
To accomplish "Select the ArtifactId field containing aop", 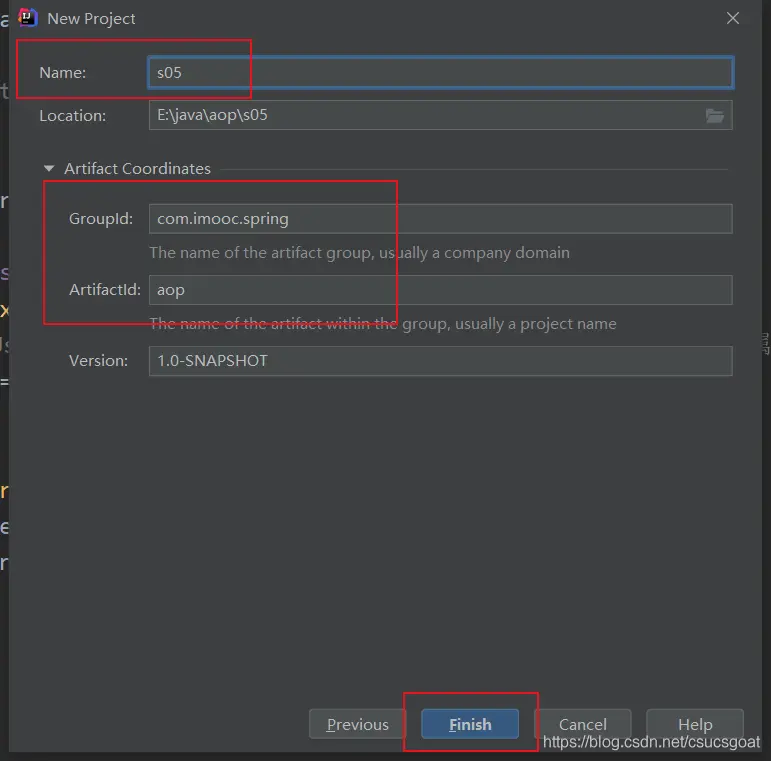I will tap(440, 290).
